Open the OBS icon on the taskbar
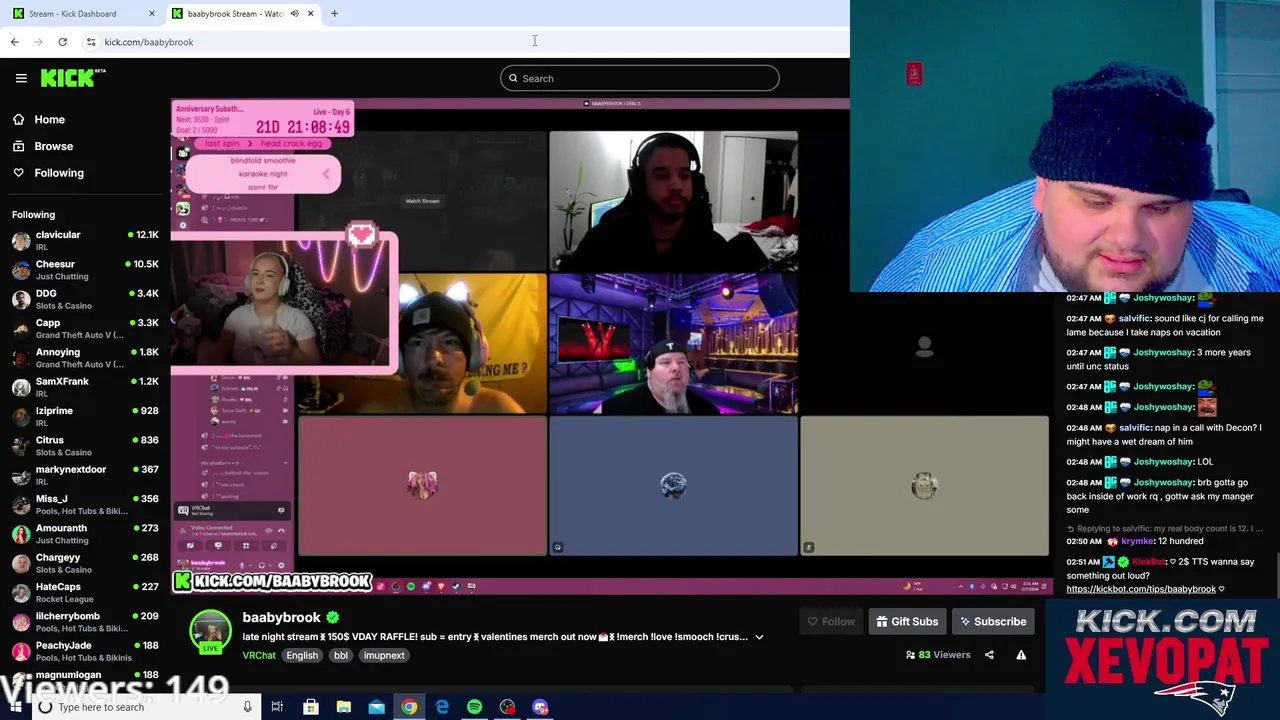This screenshot has height=720, width=1280. (x=507, y=707)
